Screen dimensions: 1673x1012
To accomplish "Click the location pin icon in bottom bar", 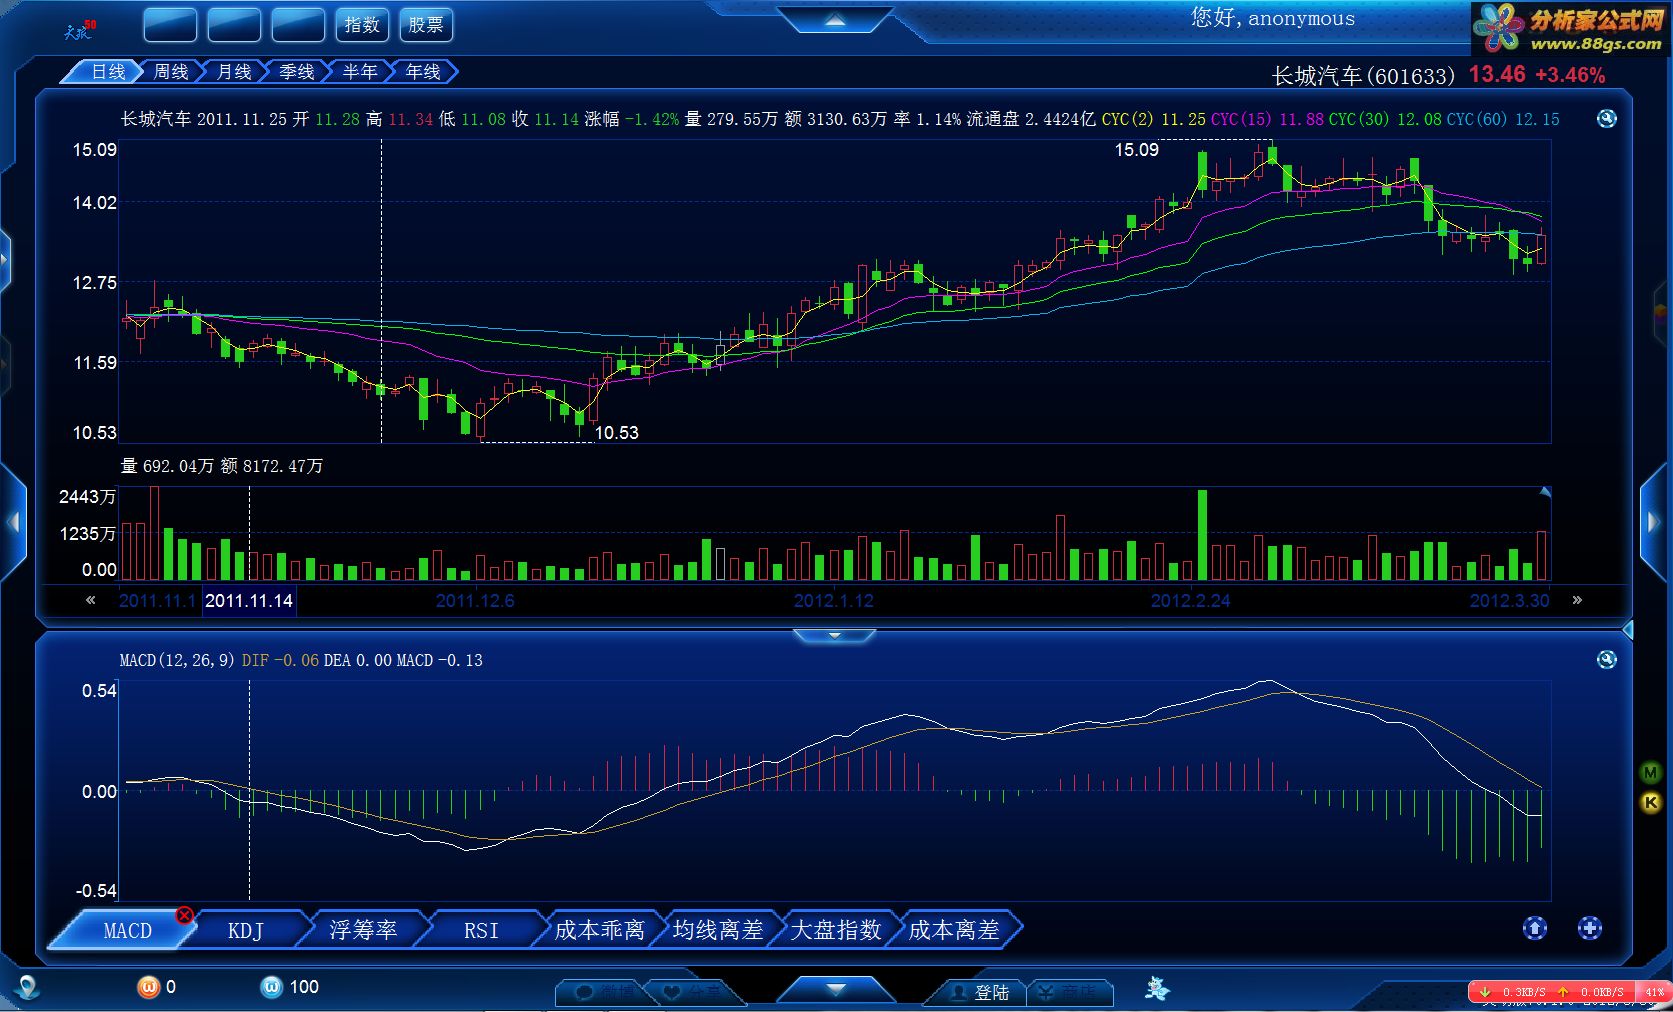I will (x=28, y=987).
